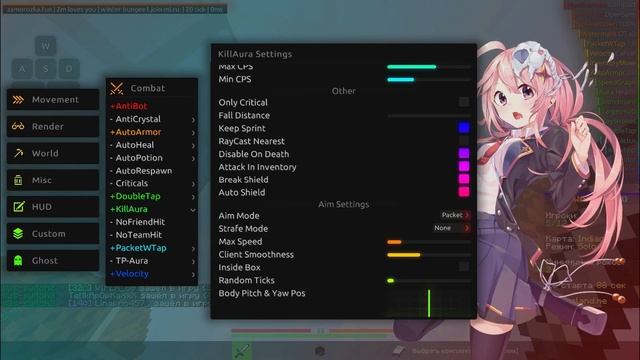Expand Criticals settings arrow

click(x=193, y=184)
